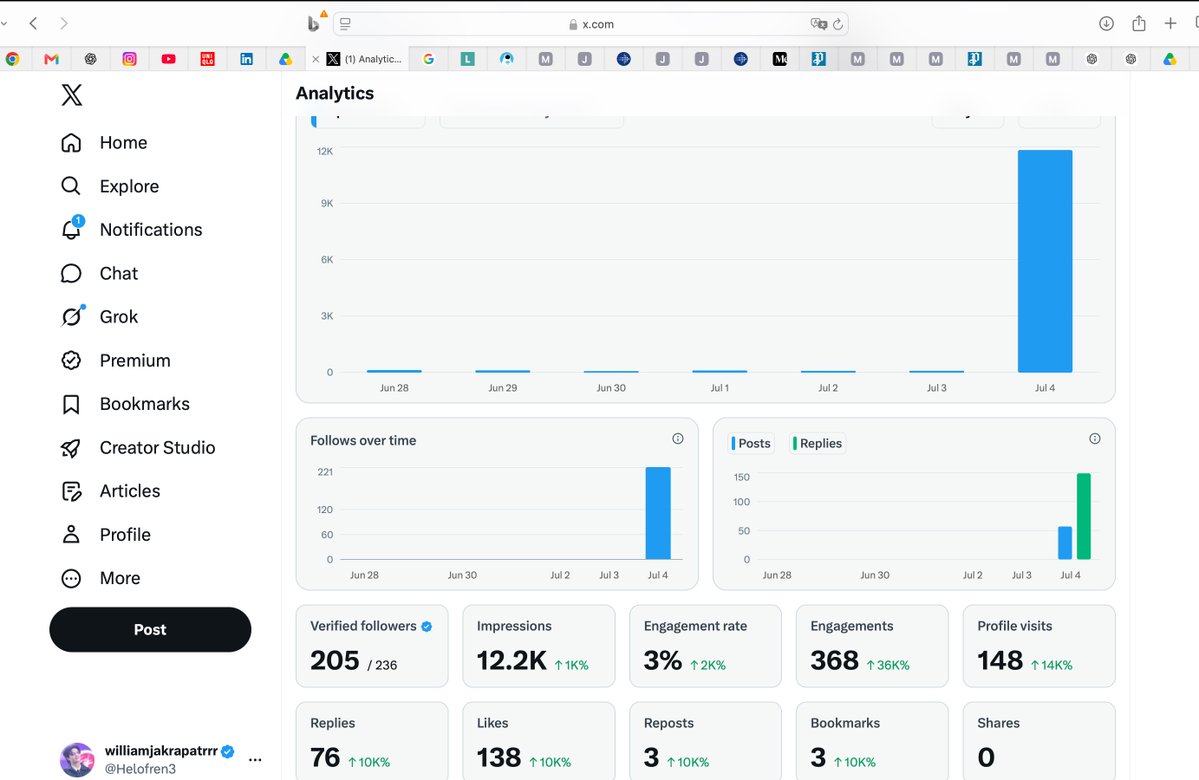Image resolution: width=1199 pixels, height=780 pixels.
Task: Open the reader view icon in address bar
Action: coord(345,24)
